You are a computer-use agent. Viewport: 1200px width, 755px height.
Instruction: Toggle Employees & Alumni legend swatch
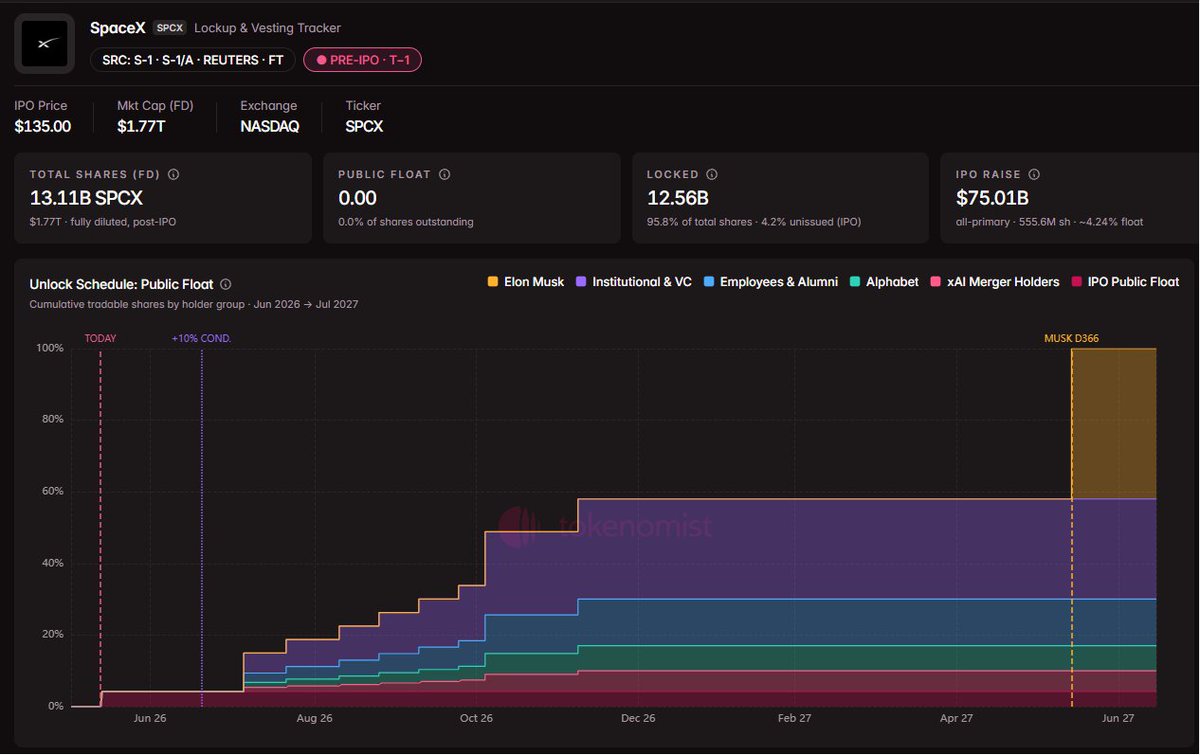coord(708,282)
